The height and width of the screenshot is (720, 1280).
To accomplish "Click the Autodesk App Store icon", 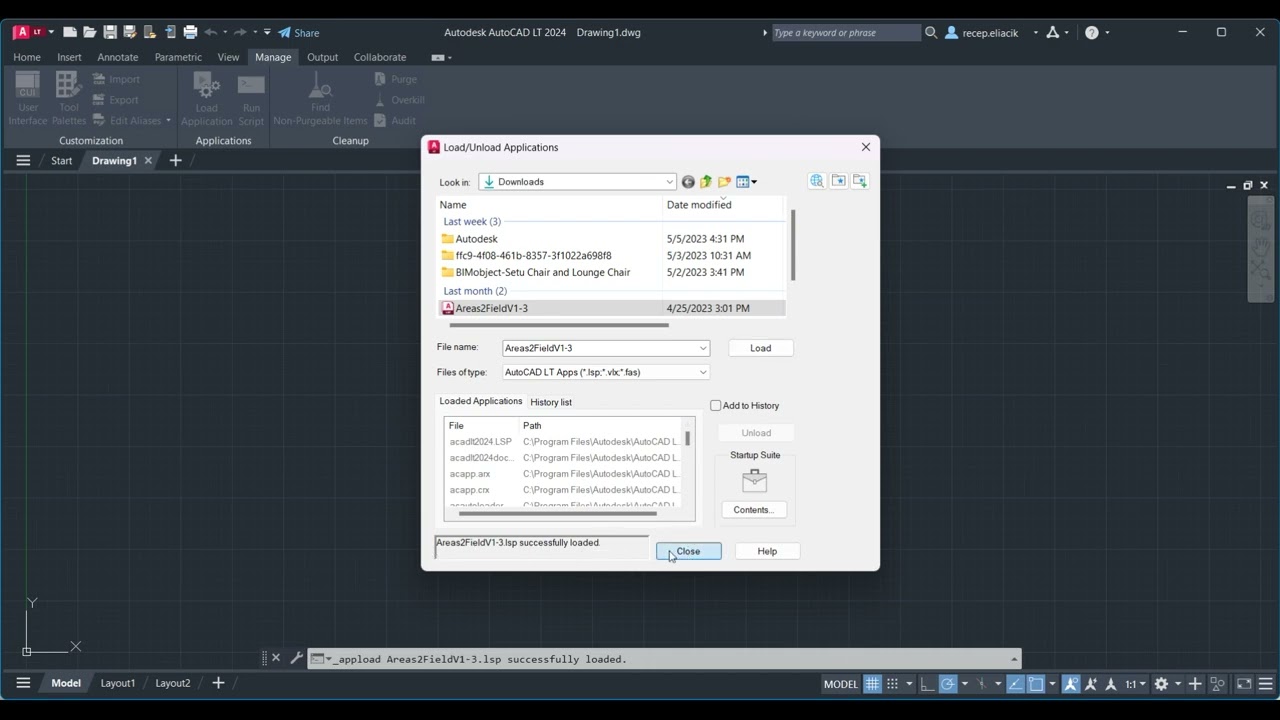I will tap(1052, 32).
